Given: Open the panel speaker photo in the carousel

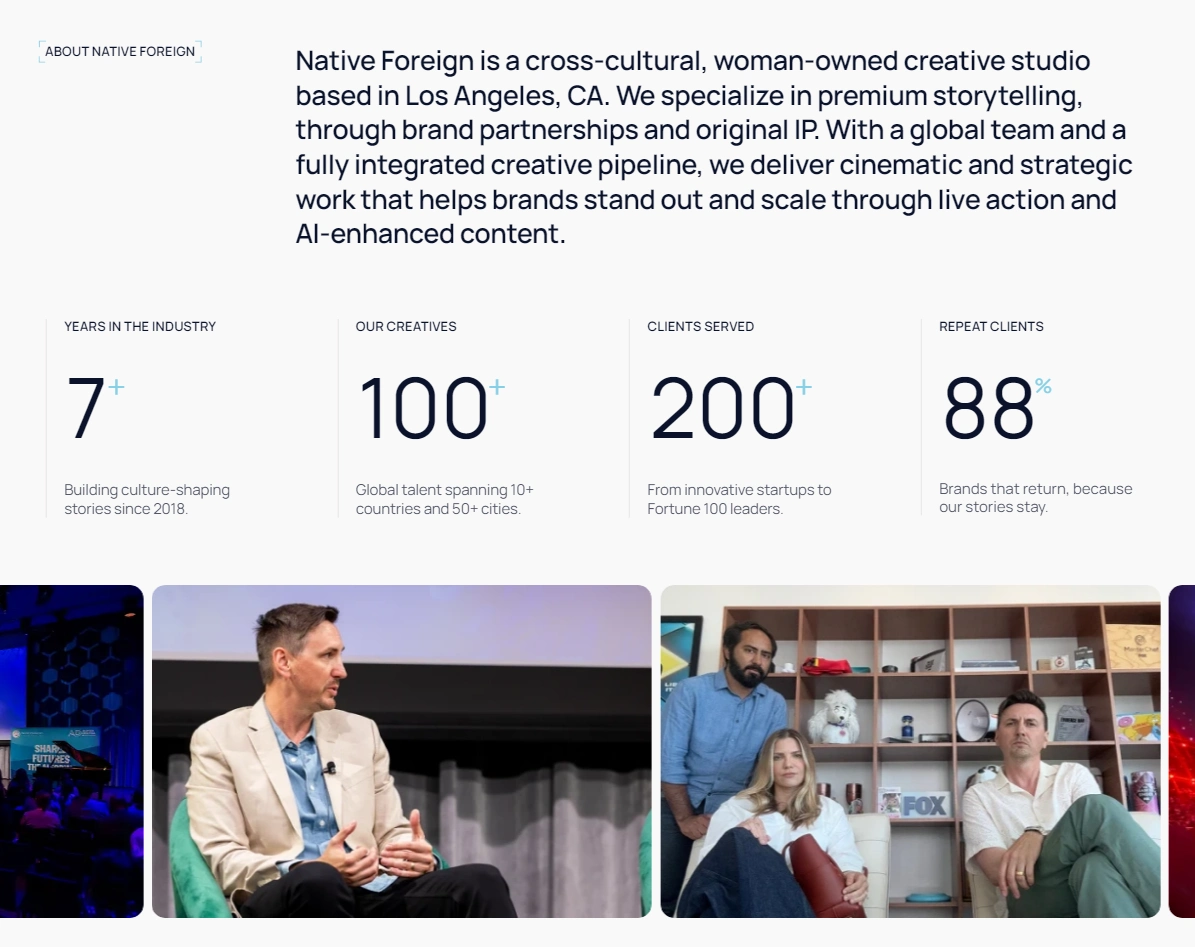Looking at the screenshot, I should [x=400, y=751].
